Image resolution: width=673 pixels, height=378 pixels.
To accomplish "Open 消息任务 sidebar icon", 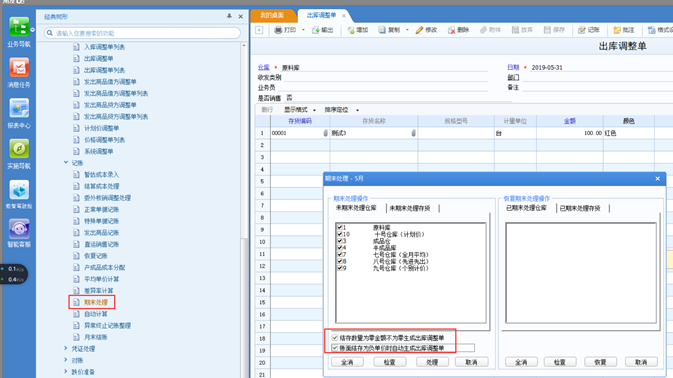I will pos(19,68).
